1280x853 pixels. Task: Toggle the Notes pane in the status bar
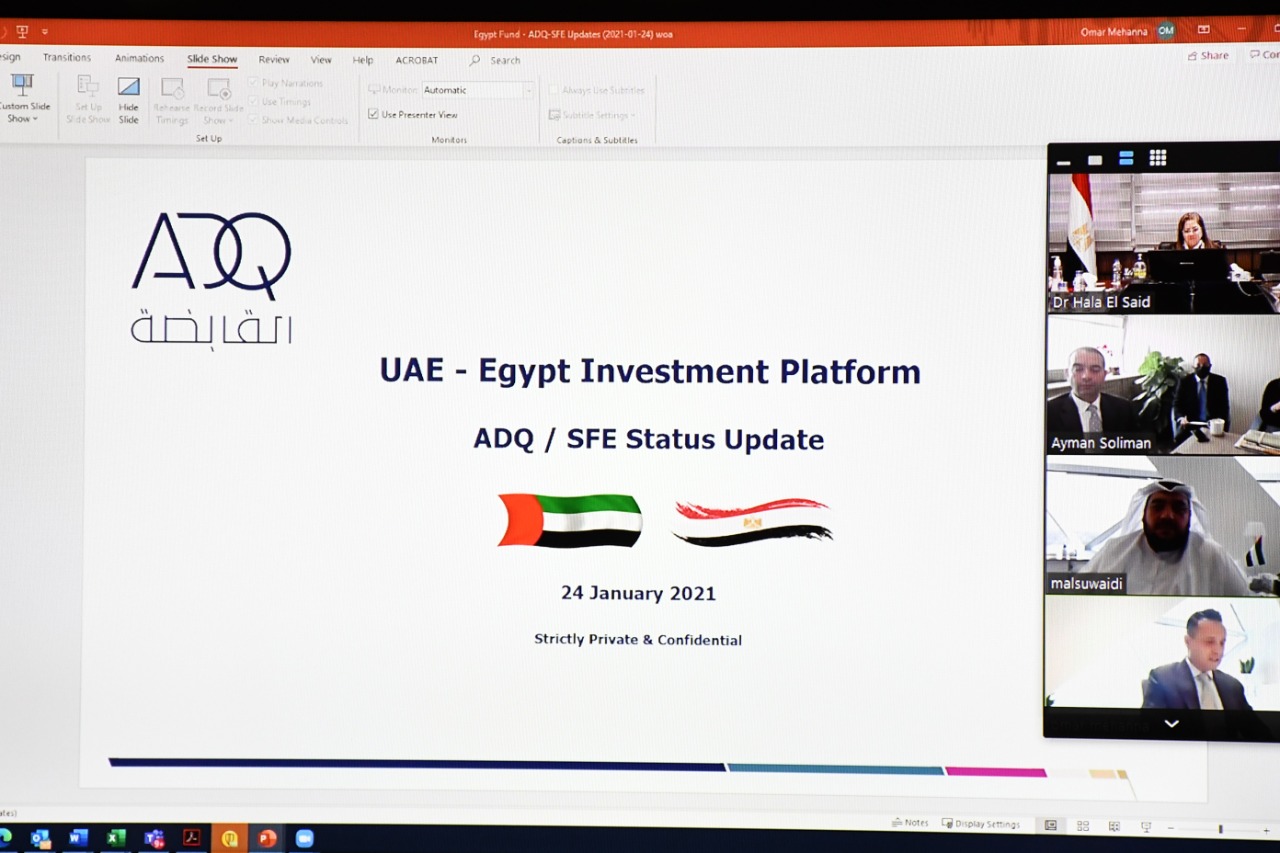[x=910, y=823]
